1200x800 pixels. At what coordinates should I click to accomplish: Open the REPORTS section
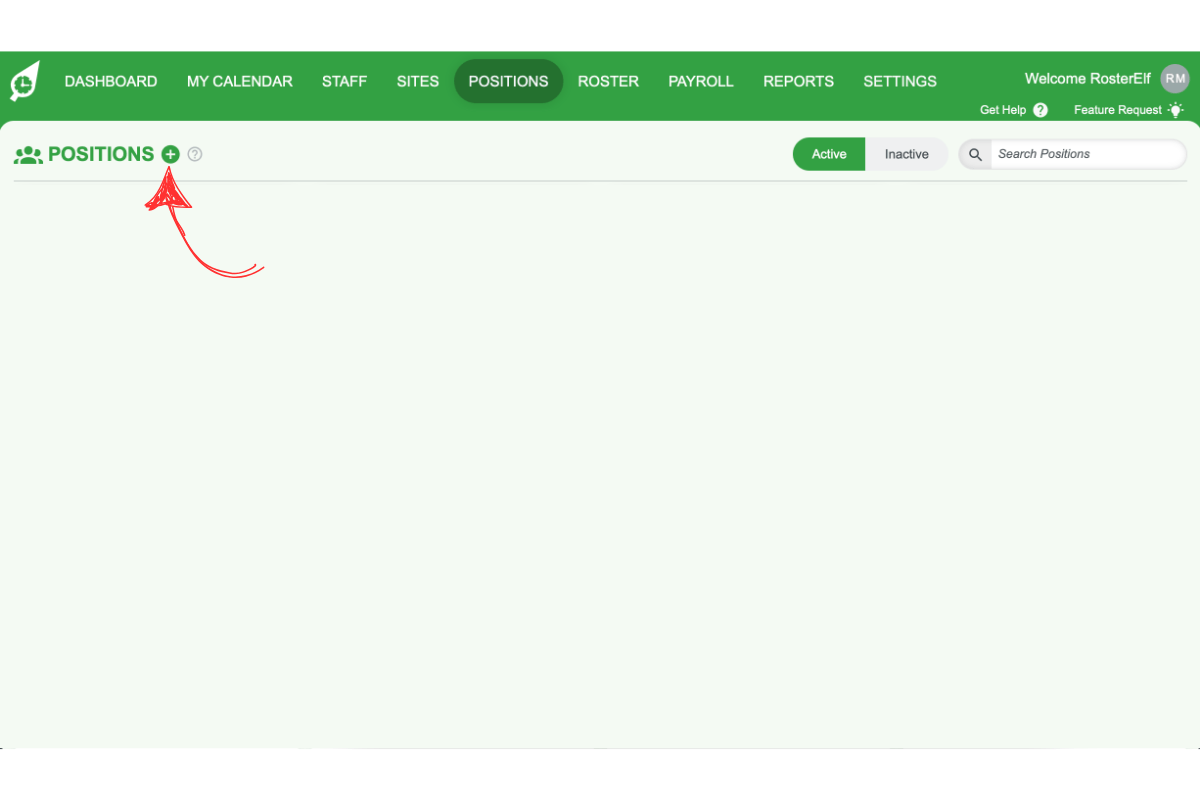coord(798,81)
